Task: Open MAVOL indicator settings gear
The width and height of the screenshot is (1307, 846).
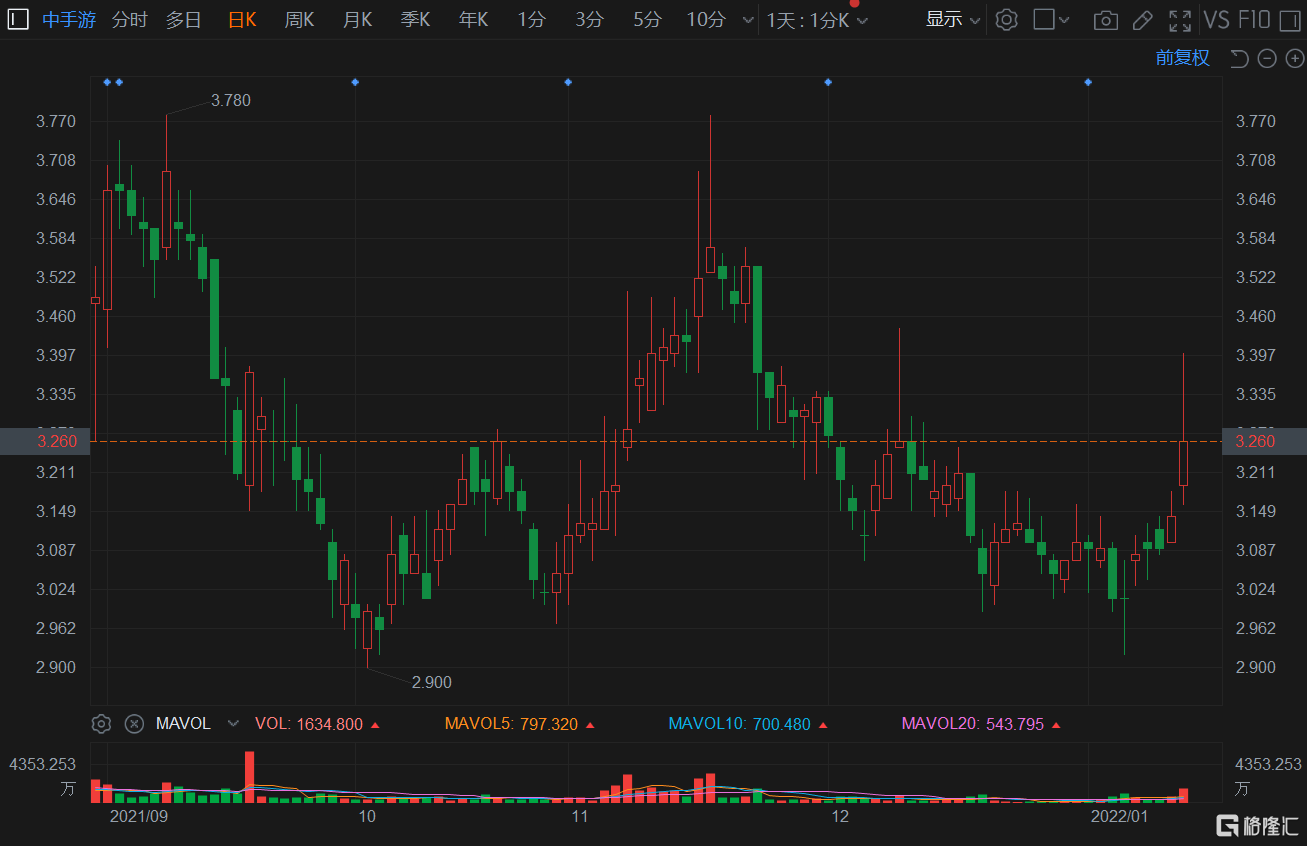Action: click(100, 723)
